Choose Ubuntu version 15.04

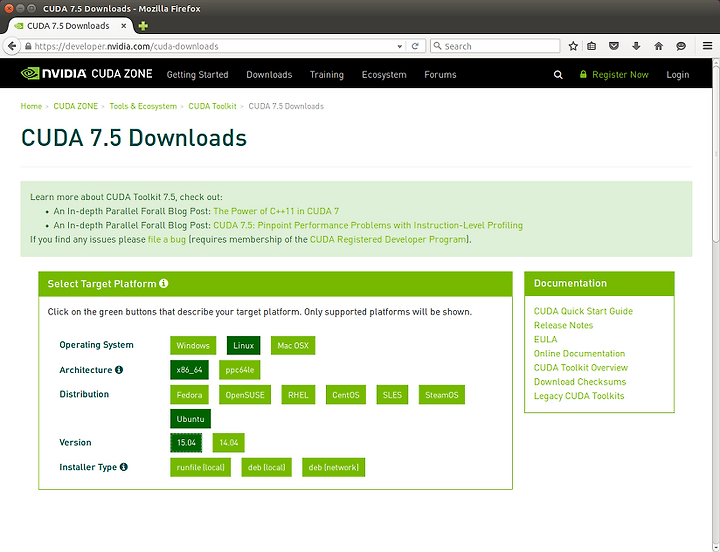tap(186, 443)
